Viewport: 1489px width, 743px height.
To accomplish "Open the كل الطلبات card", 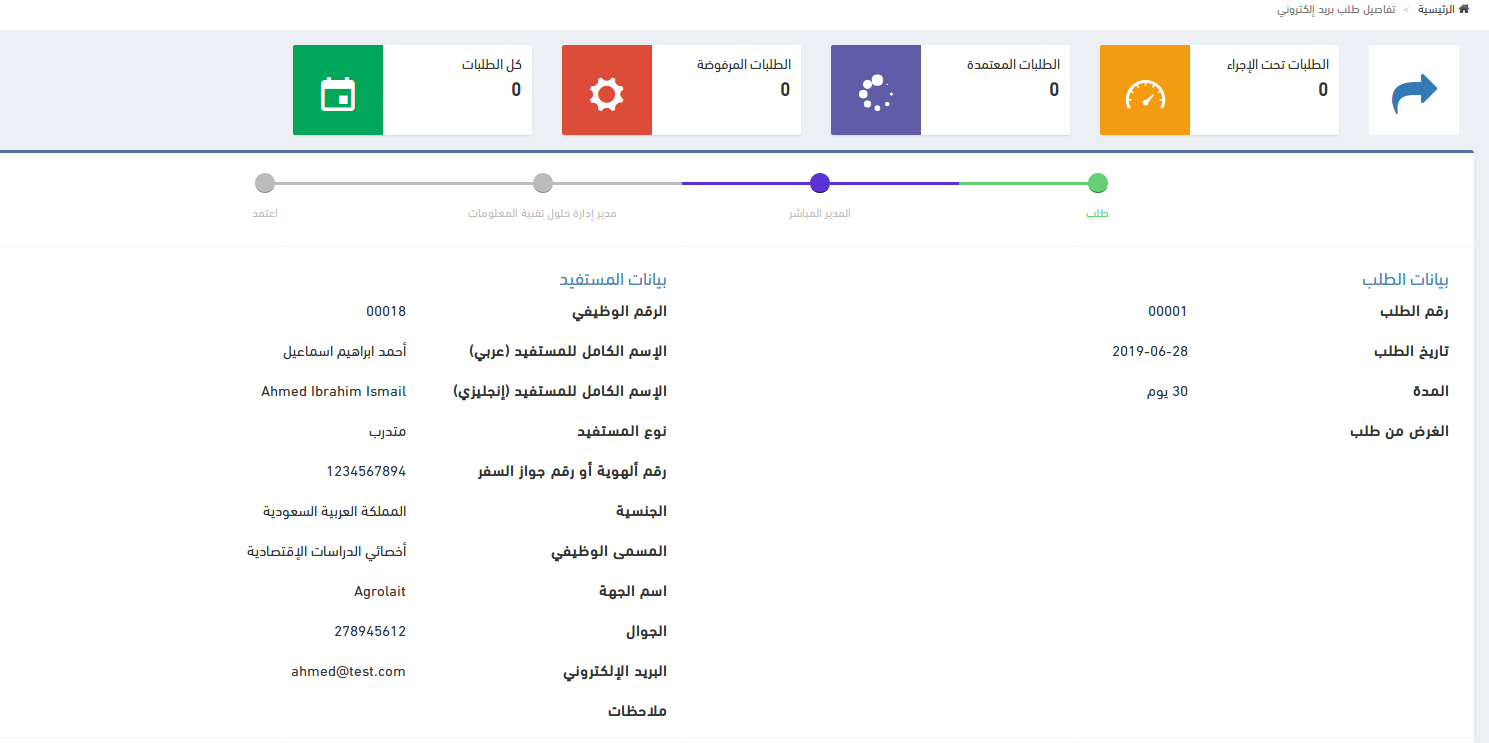I will coord(457,90).
